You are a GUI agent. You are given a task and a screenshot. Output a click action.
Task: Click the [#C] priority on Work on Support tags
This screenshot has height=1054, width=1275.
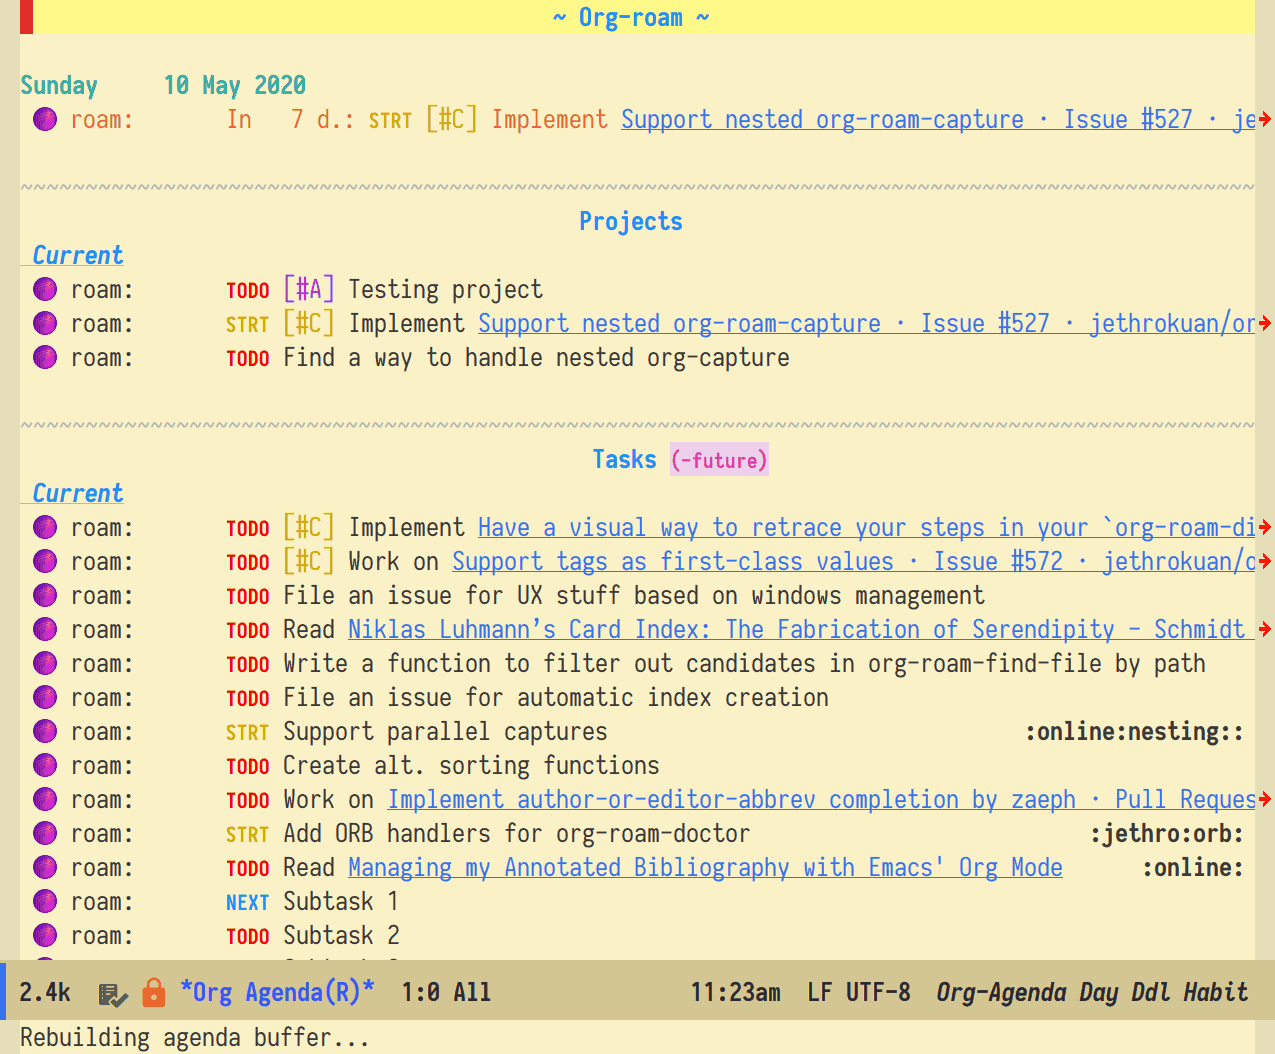coord(309,562)
